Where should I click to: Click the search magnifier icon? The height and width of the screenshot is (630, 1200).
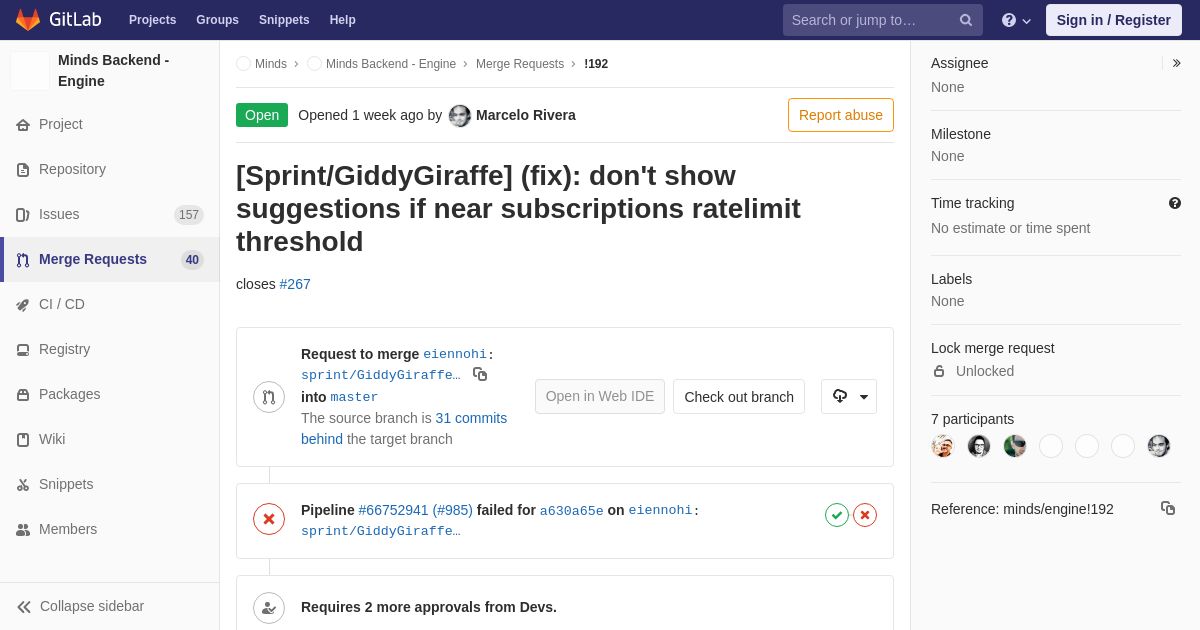pos(966,20)
